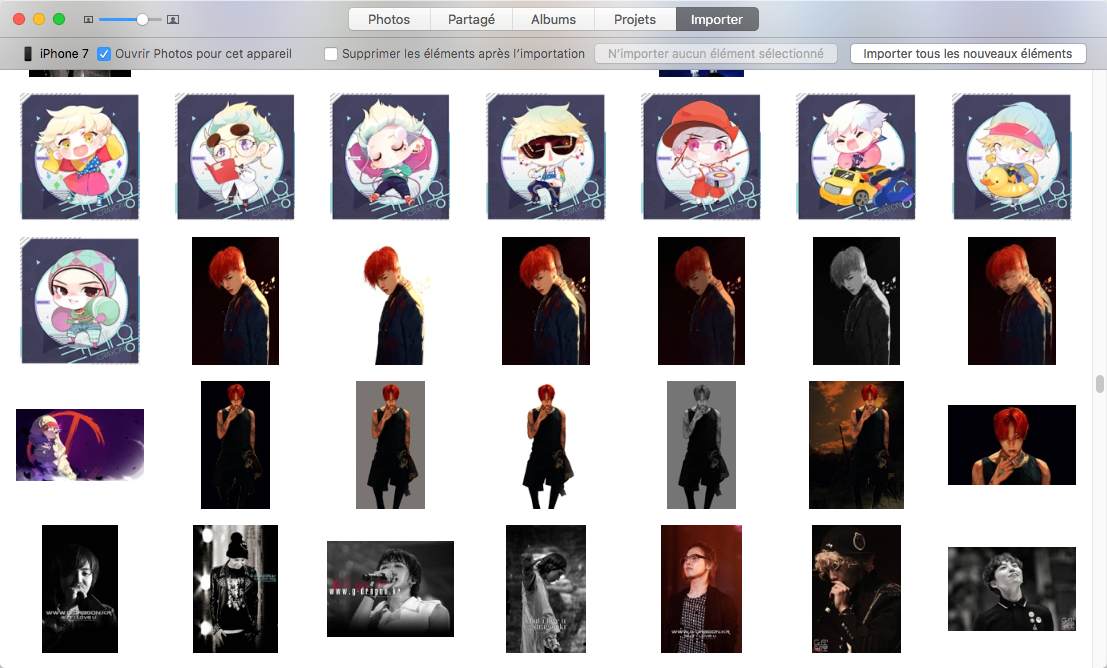Select man with glasses on red background
The height and width of the screenshot is (668, 1107).
point(701,589)
